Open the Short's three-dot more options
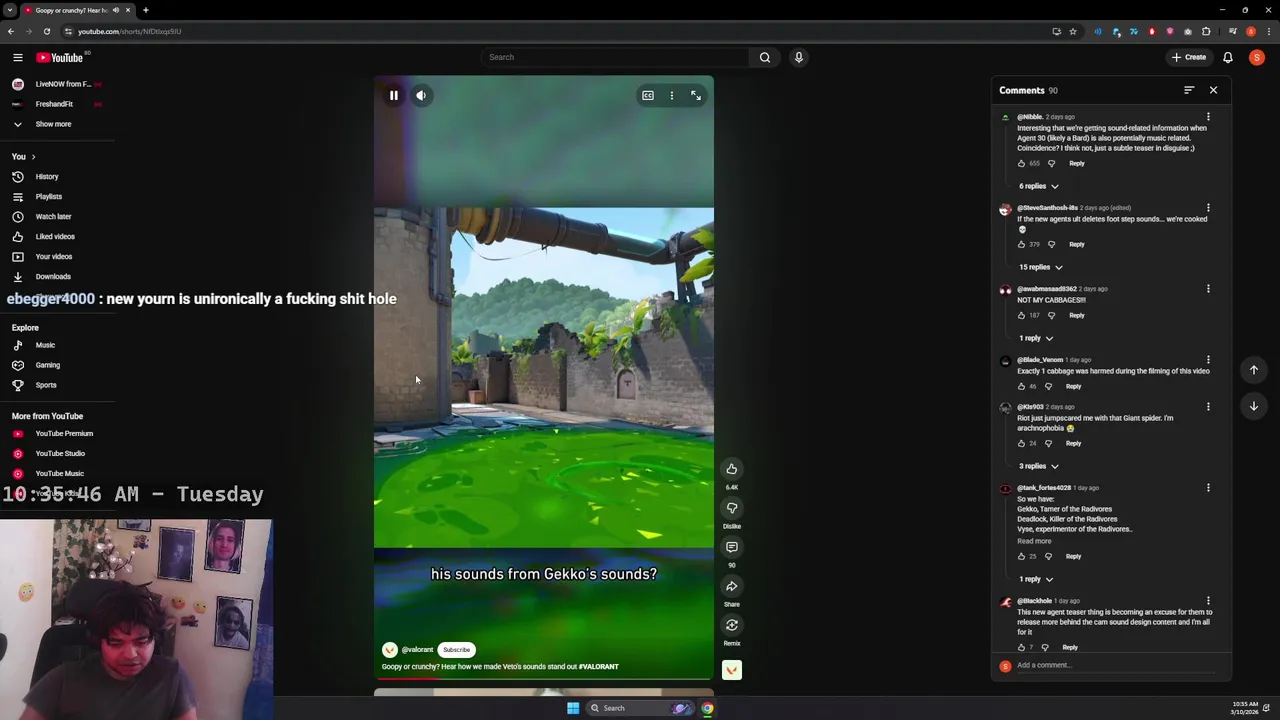 pos(672,96)
